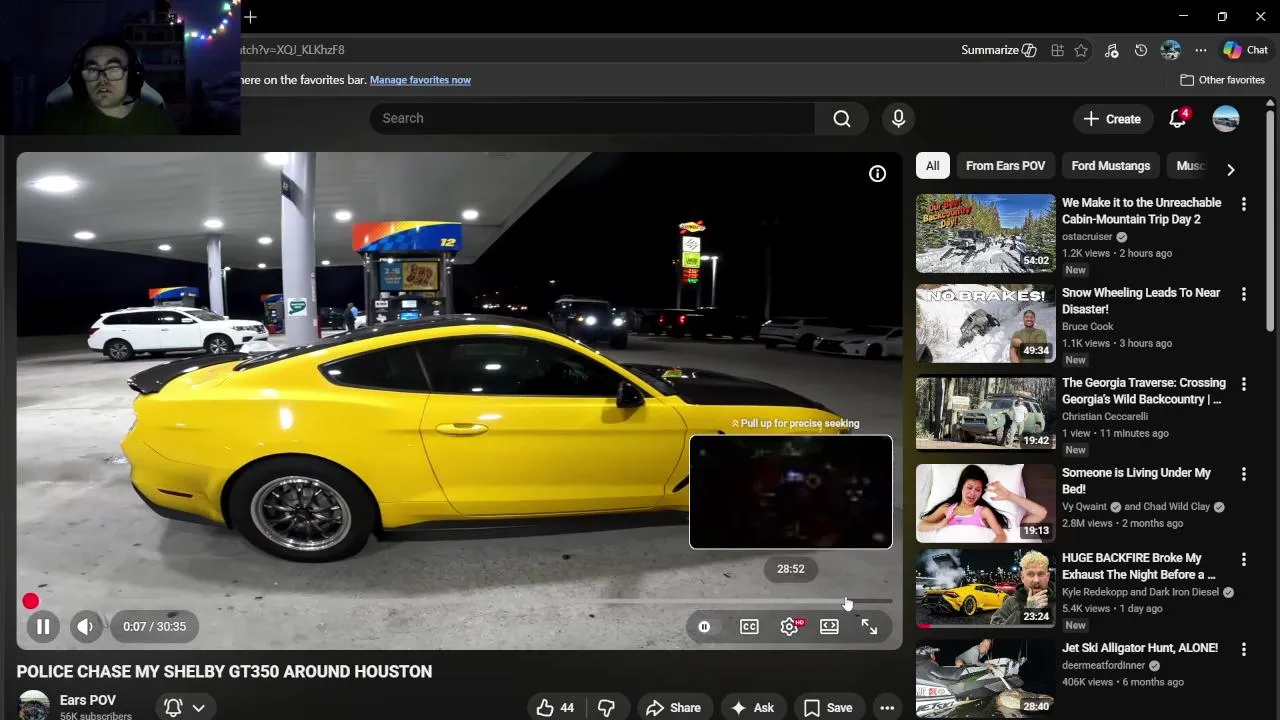Image resolution: width=1280 pixels, height=720 pixels.
Task: Pause the video playback
Action: [x=43, y=627]
